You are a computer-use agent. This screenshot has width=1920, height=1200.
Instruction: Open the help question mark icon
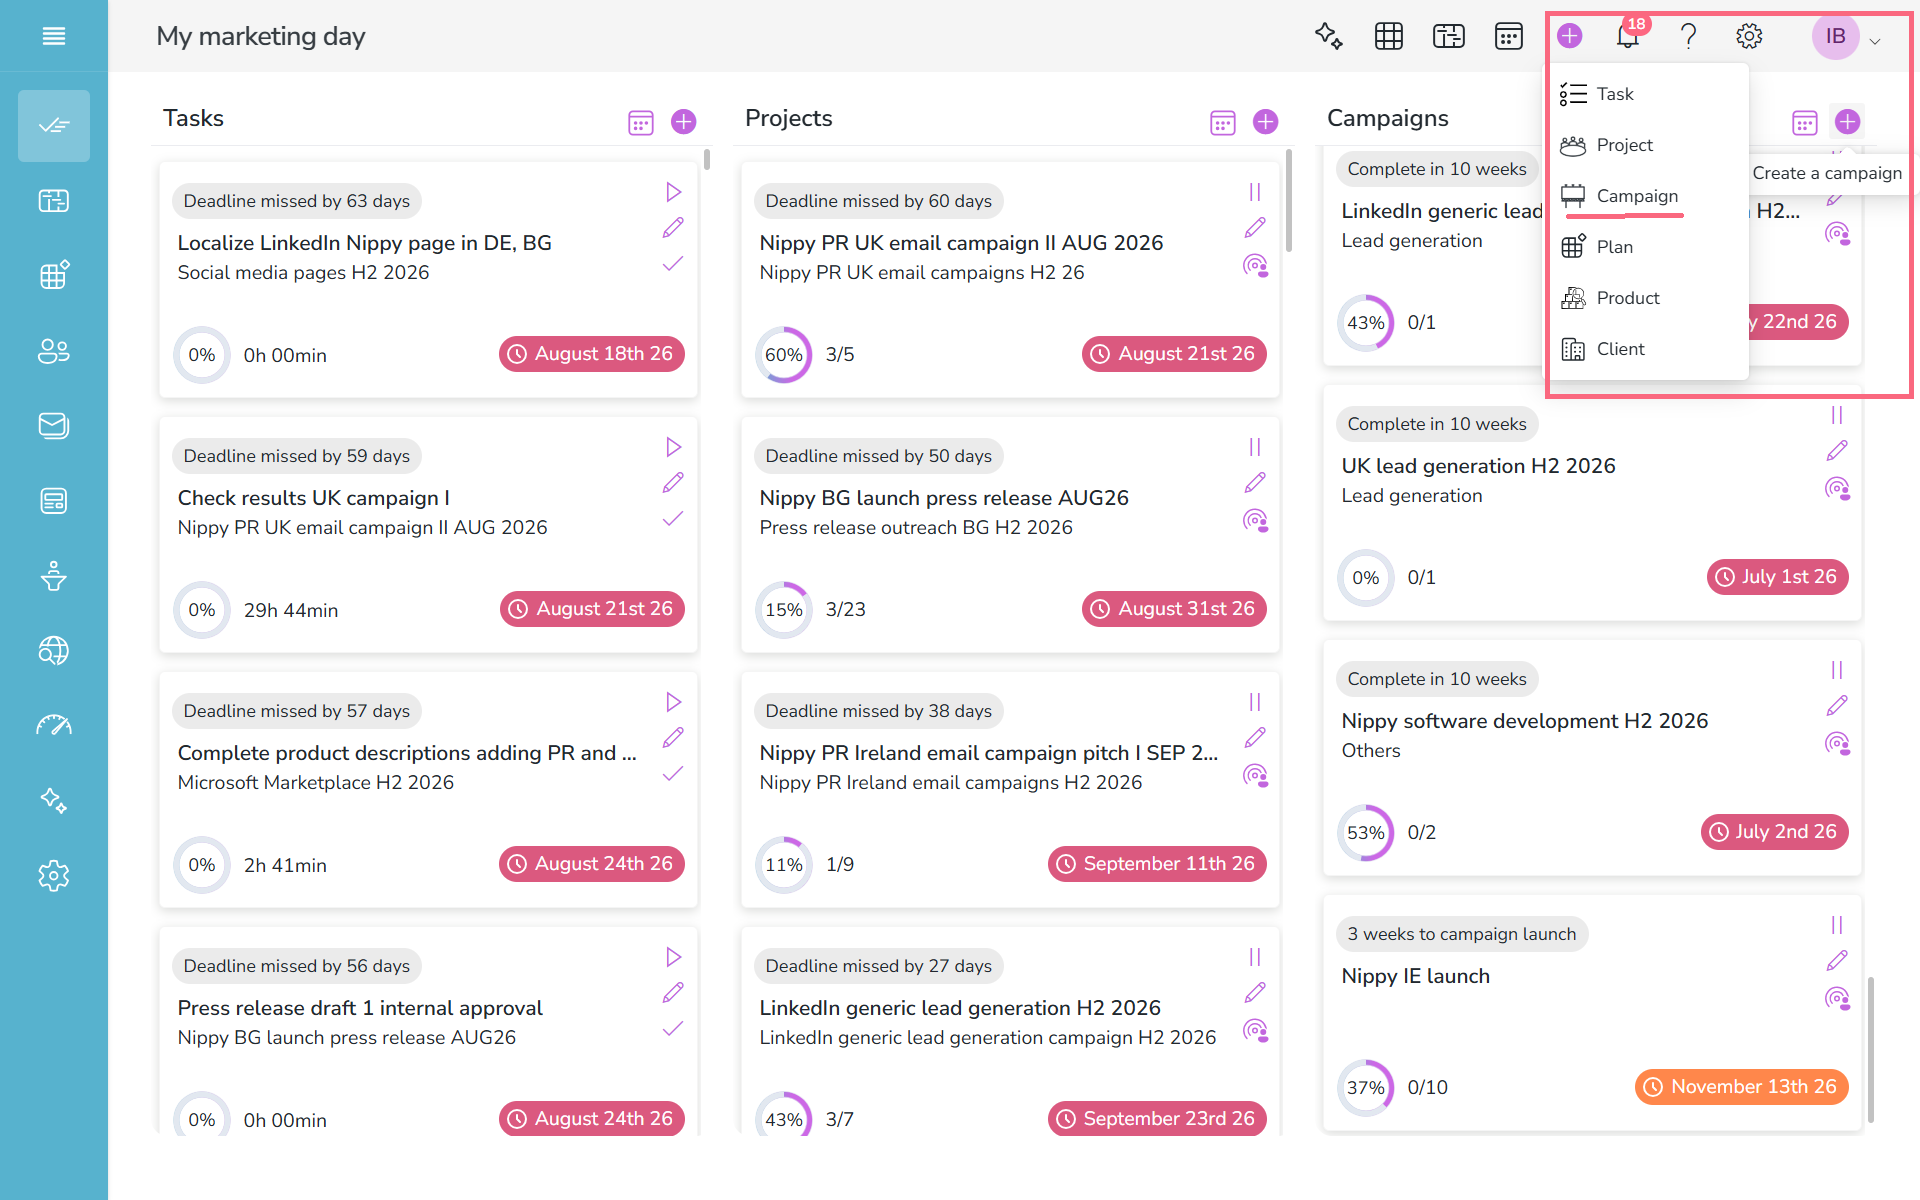pos(1688,36)
